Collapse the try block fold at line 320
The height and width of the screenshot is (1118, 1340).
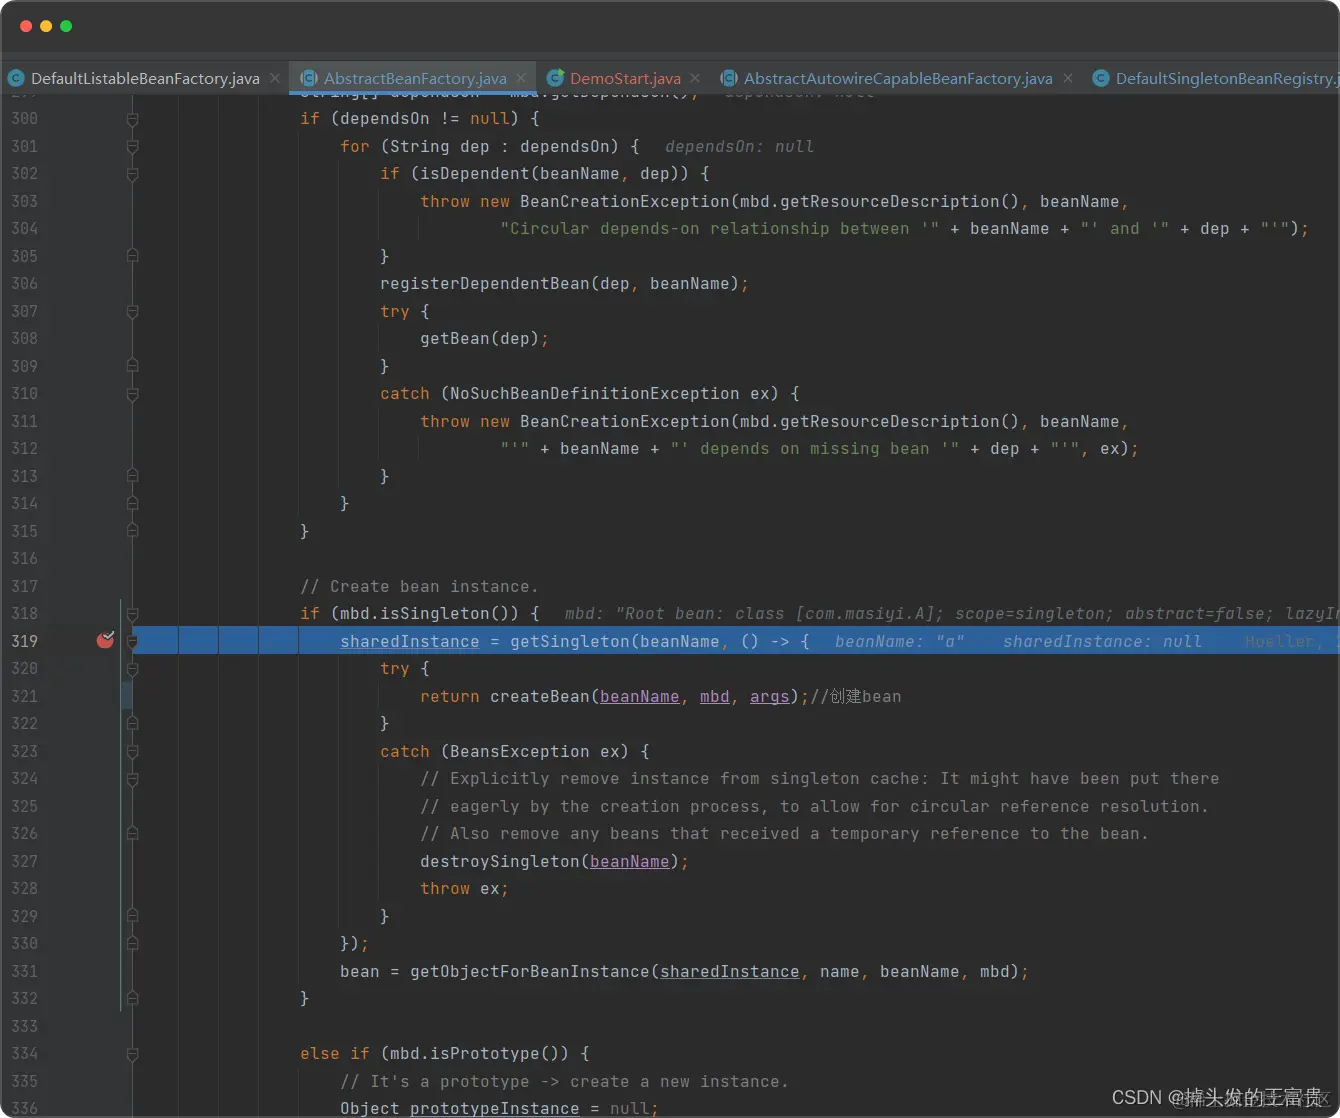pos(132,669)
